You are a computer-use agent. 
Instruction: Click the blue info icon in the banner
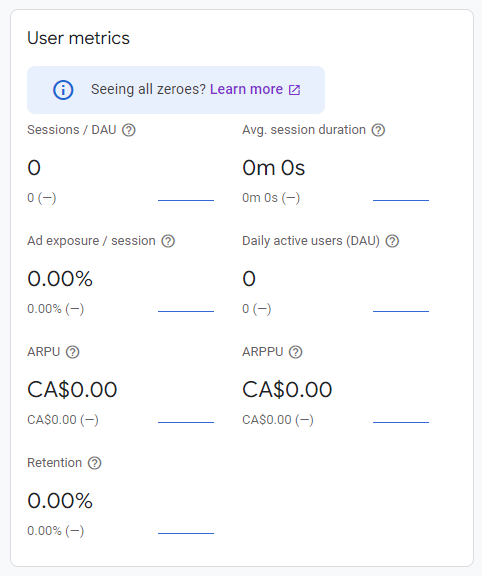point(63,90)
